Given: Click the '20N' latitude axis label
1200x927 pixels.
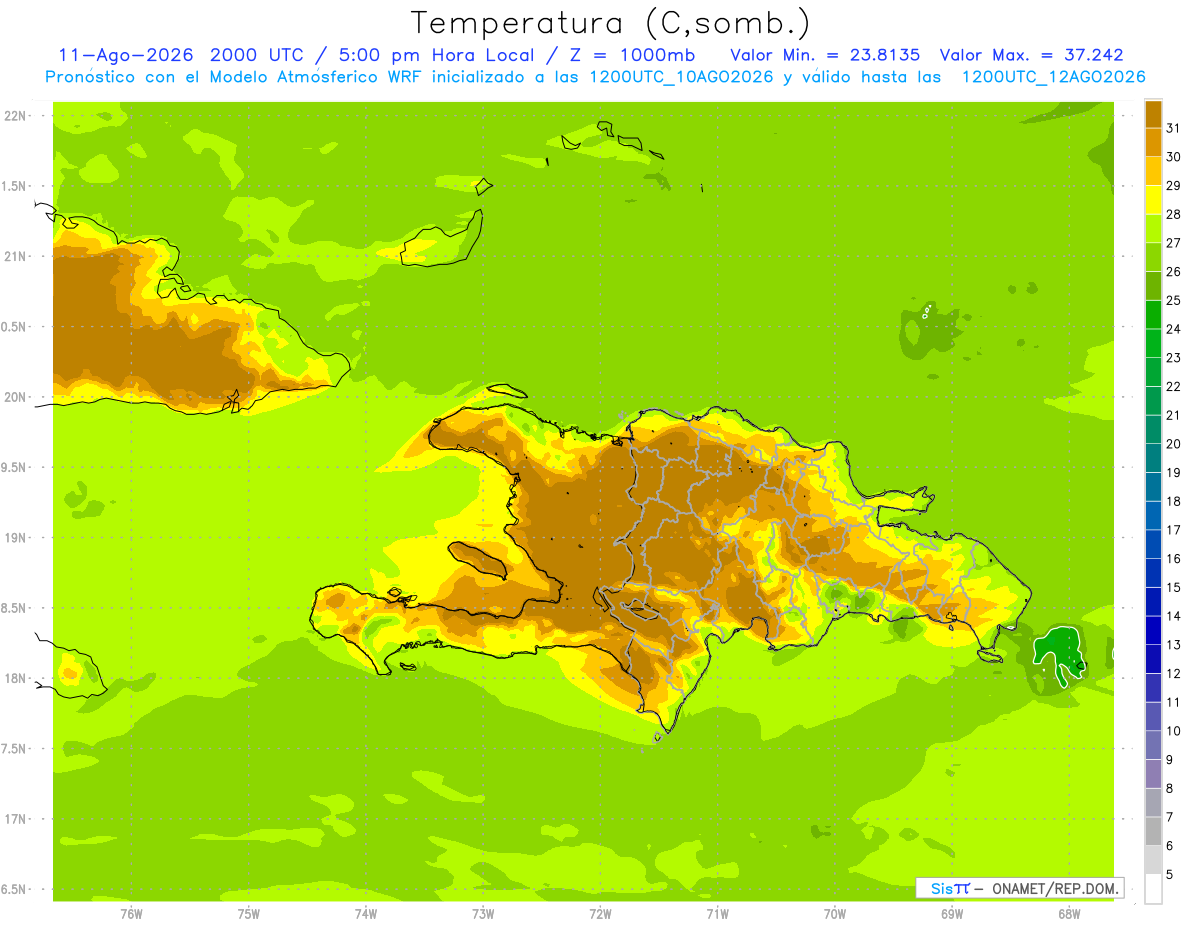Looking at the screenshot, I should click(x=14, y=397).
